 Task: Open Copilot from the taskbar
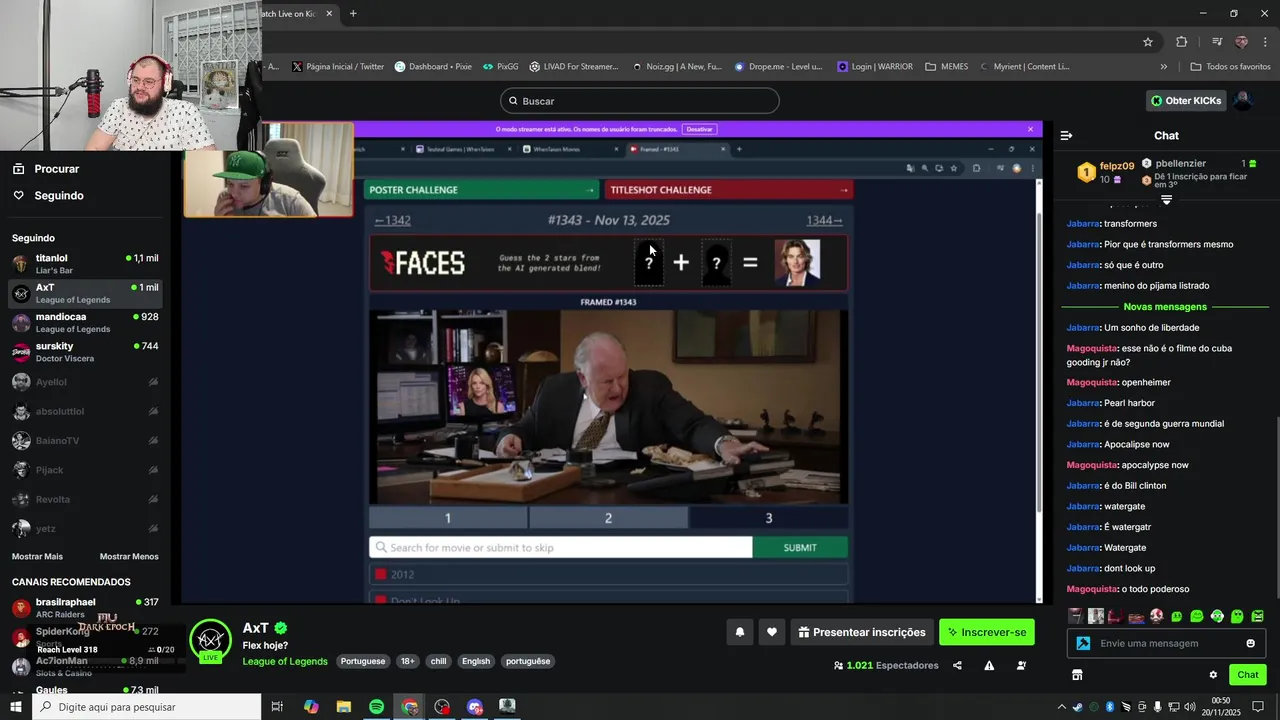tap(311, 707)
